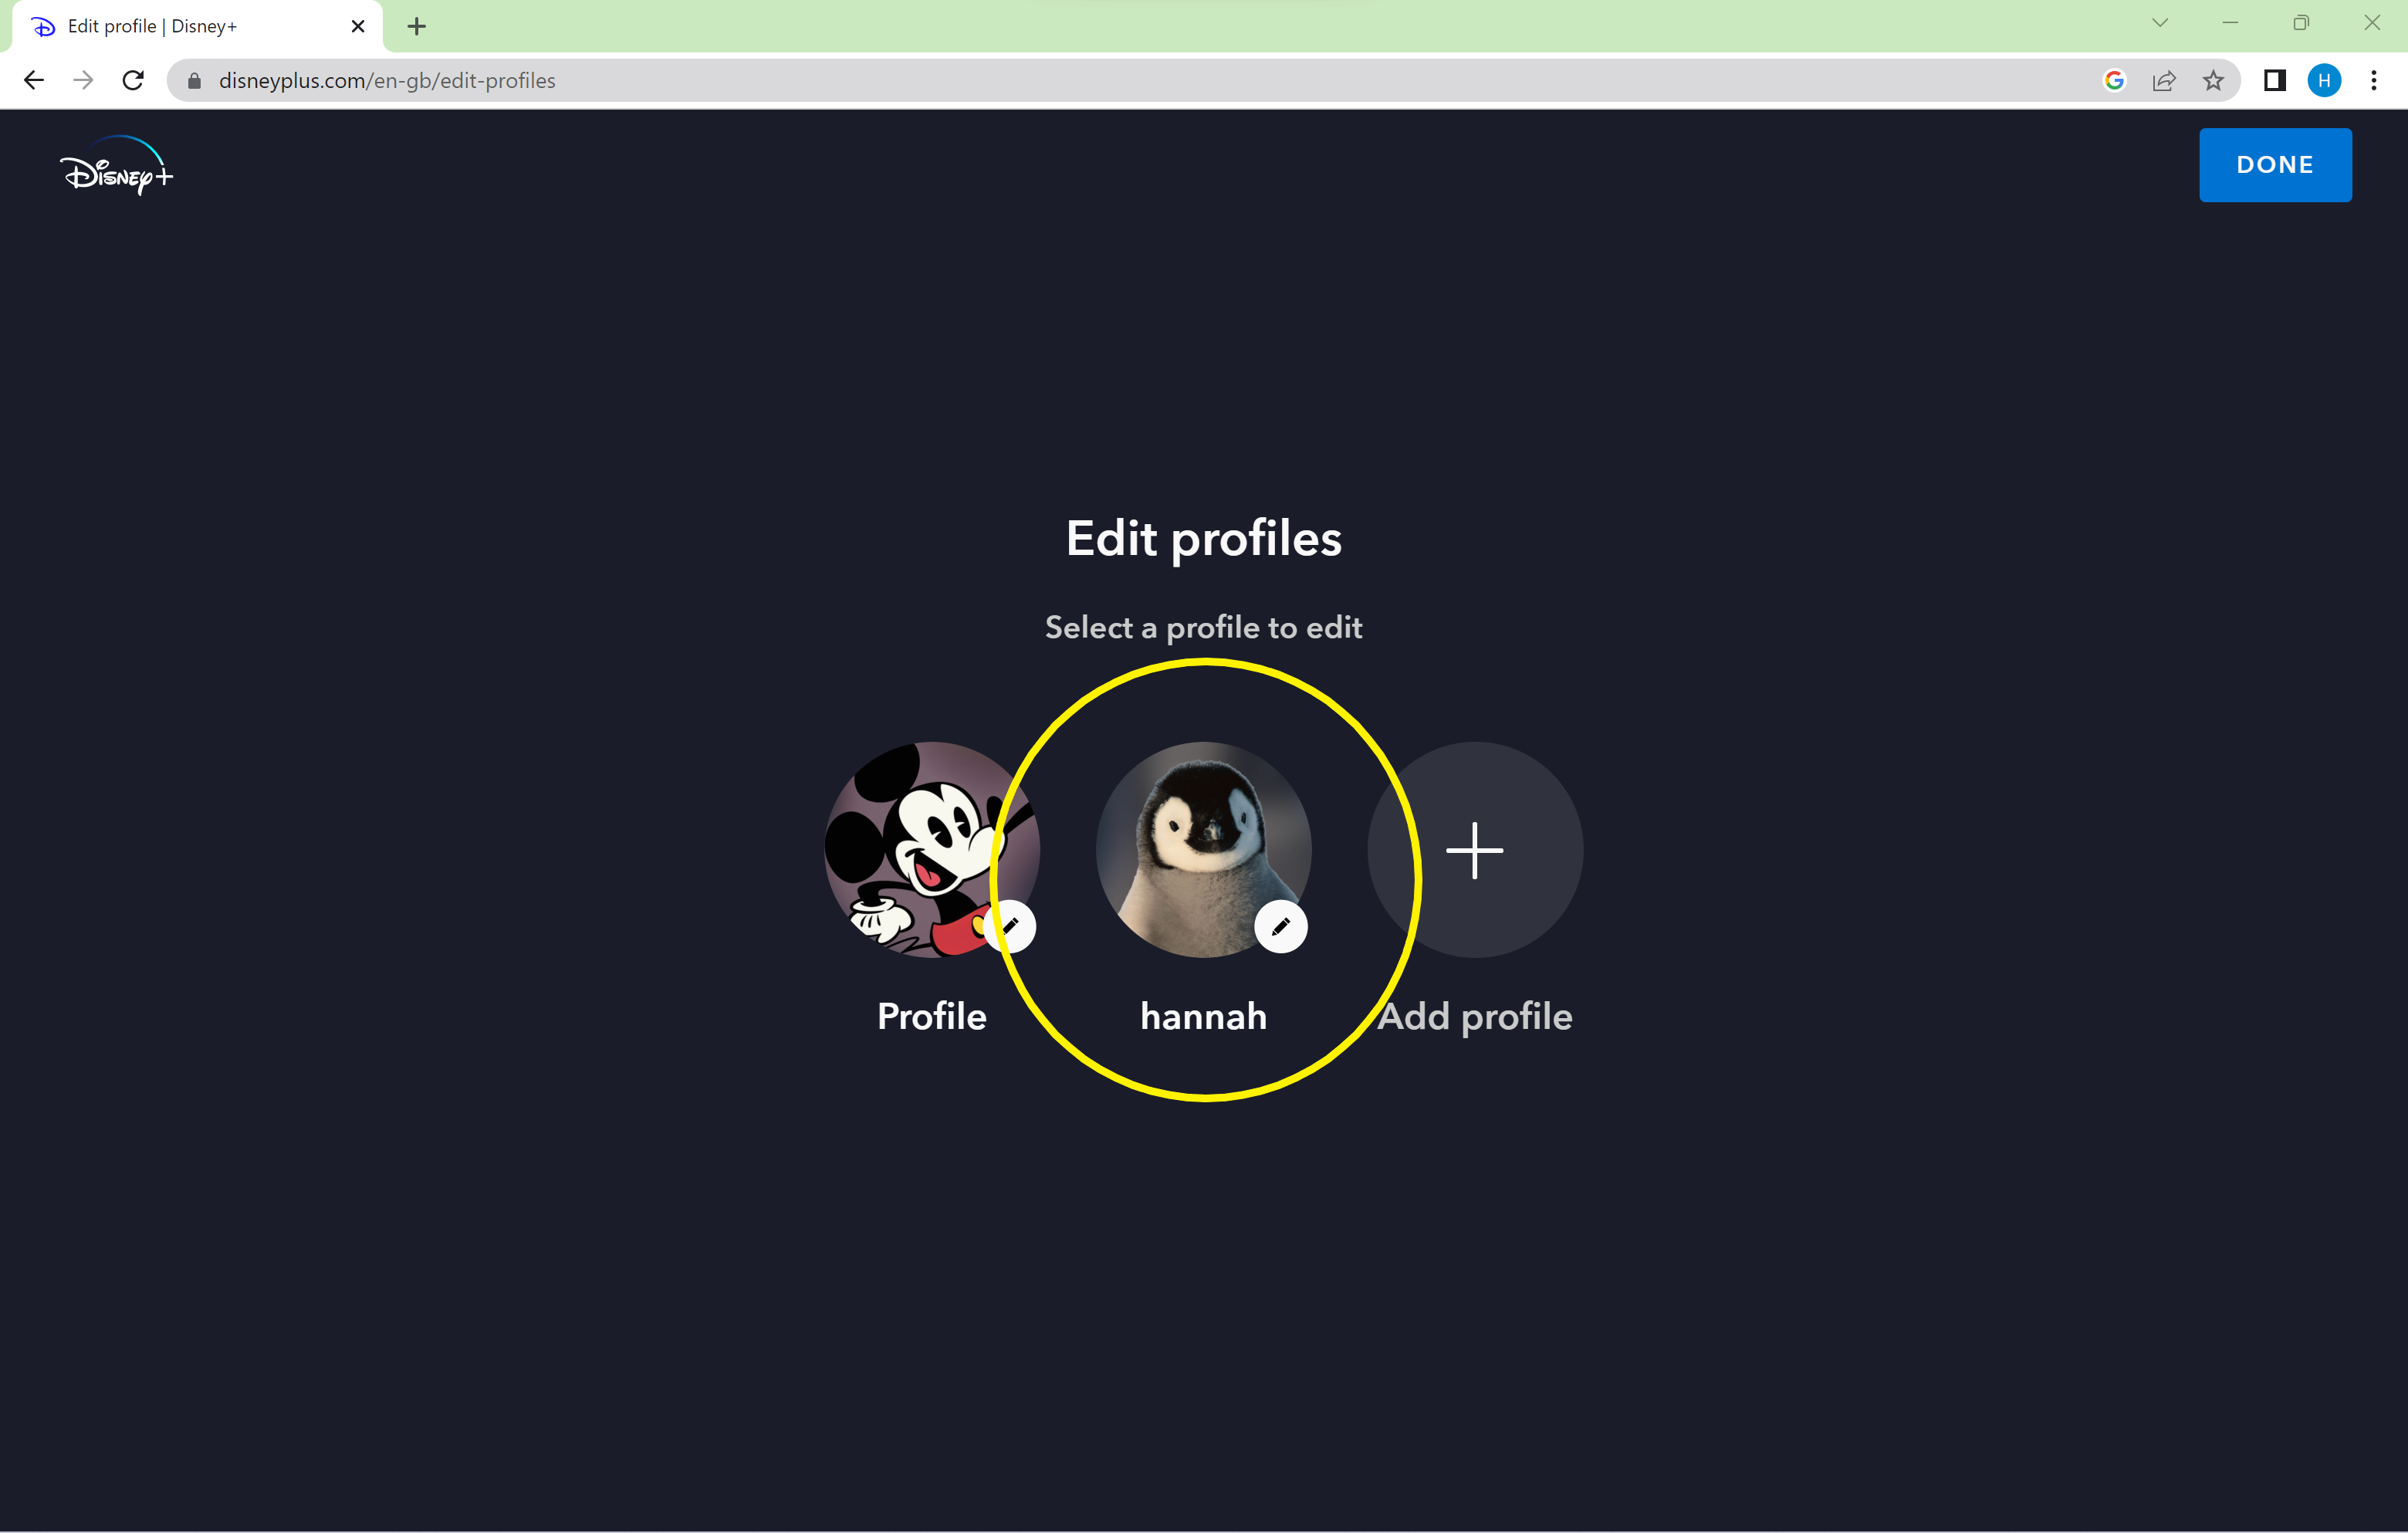The image size is (2408, 1533).
Task: Open the browser side panel
Action: point(2275,81)
